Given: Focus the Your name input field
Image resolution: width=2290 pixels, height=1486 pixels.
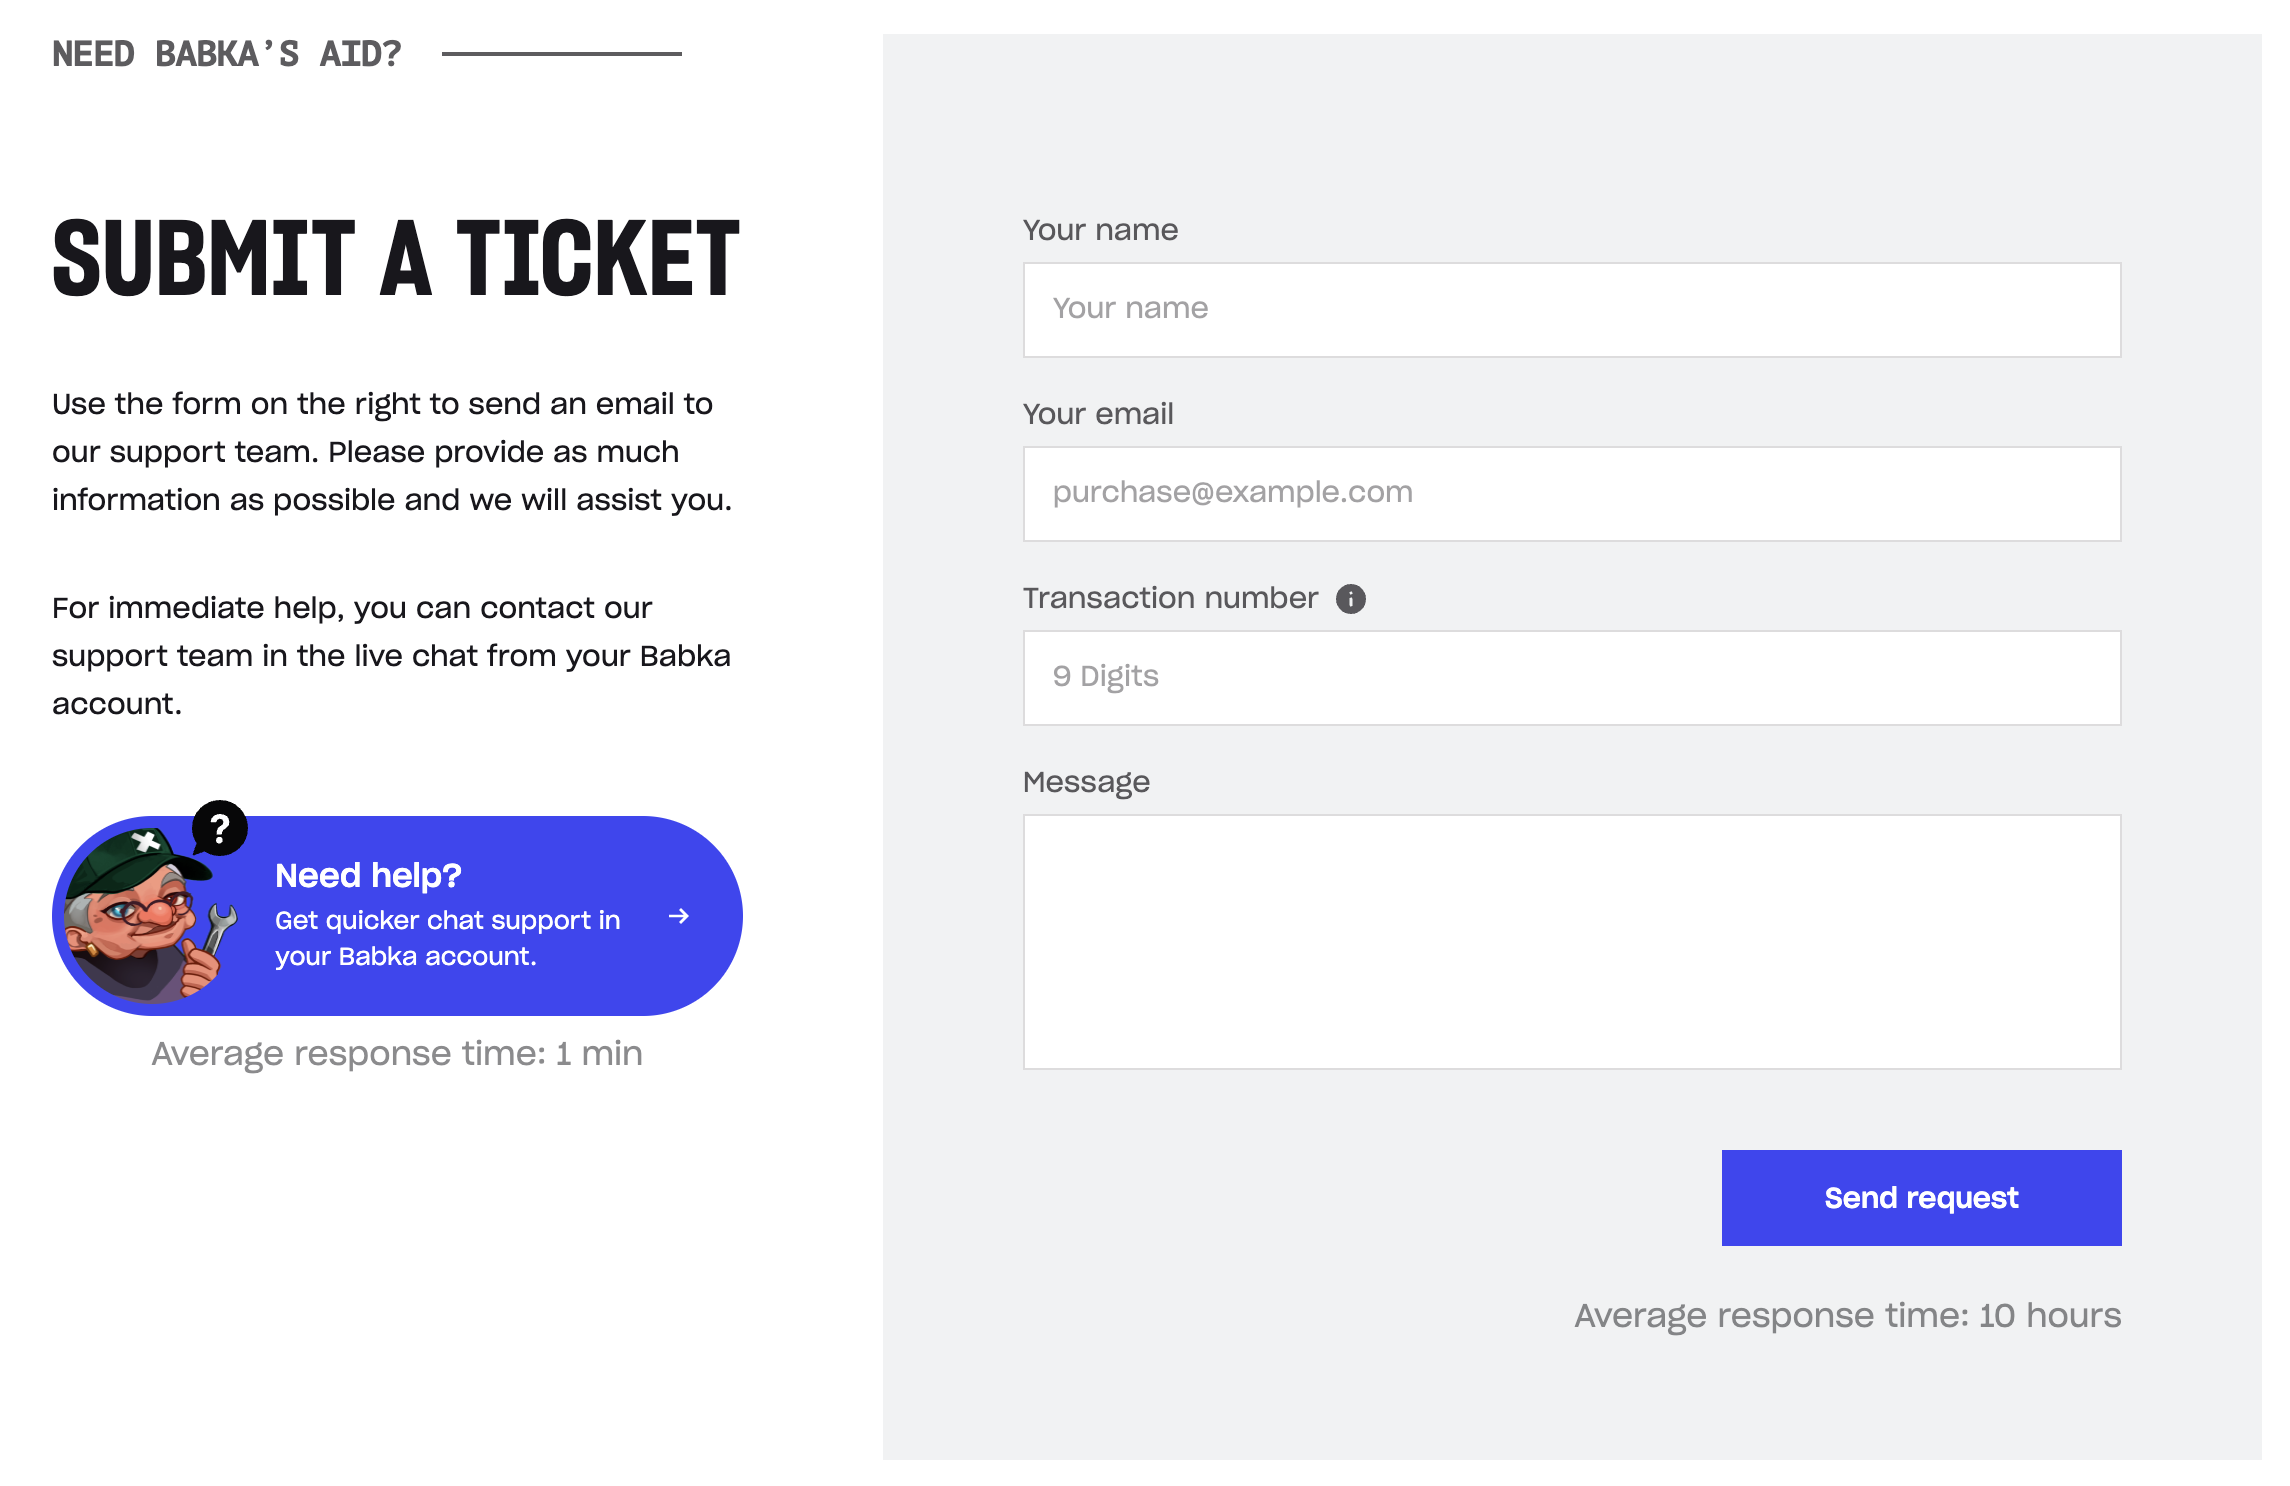Looking at the screenshot, I should coord(1572,309).
